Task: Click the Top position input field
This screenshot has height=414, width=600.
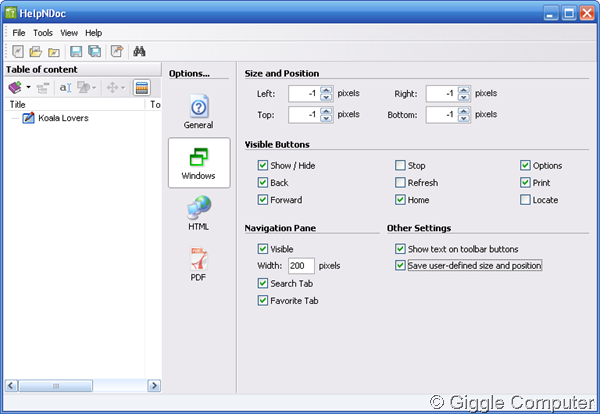Action: point(304,114)
